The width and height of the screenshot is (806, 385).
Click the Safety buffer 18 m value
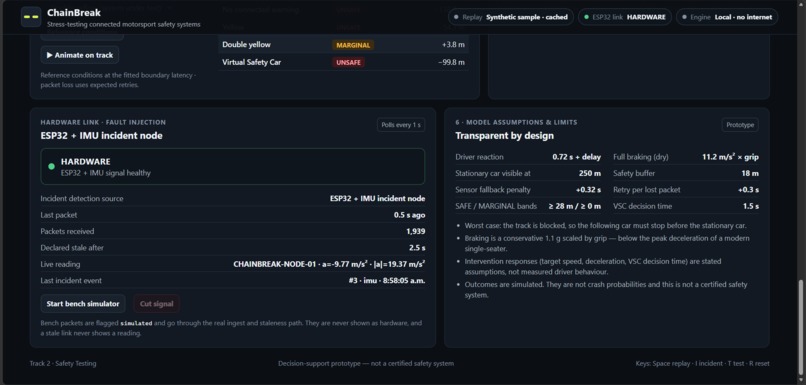coord(750,173)
